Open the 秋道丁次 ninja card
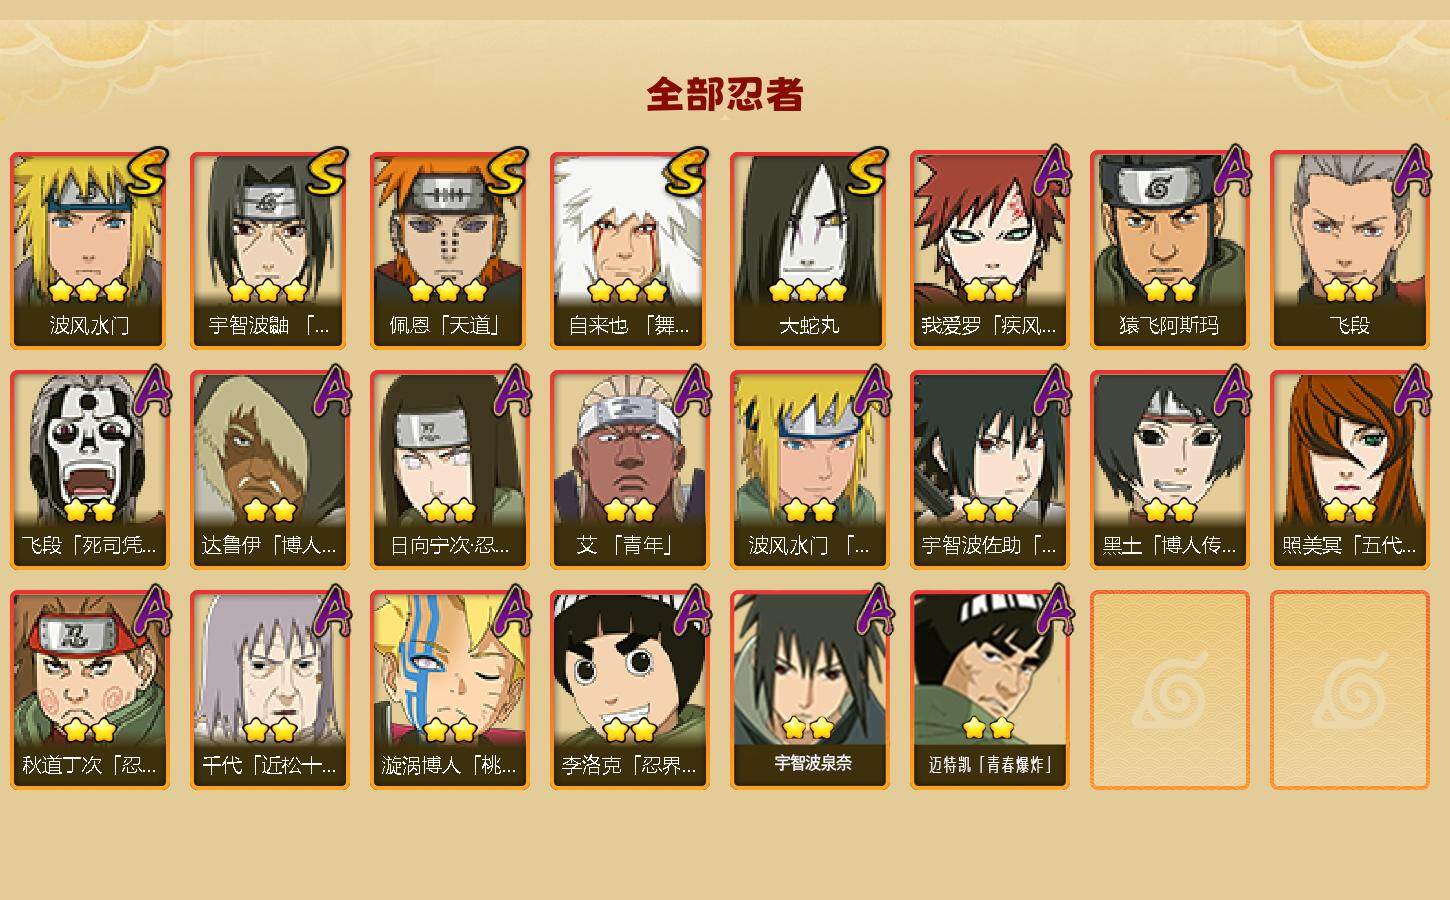The height and width of the screenshot is (900, 1450). [89, 690]
